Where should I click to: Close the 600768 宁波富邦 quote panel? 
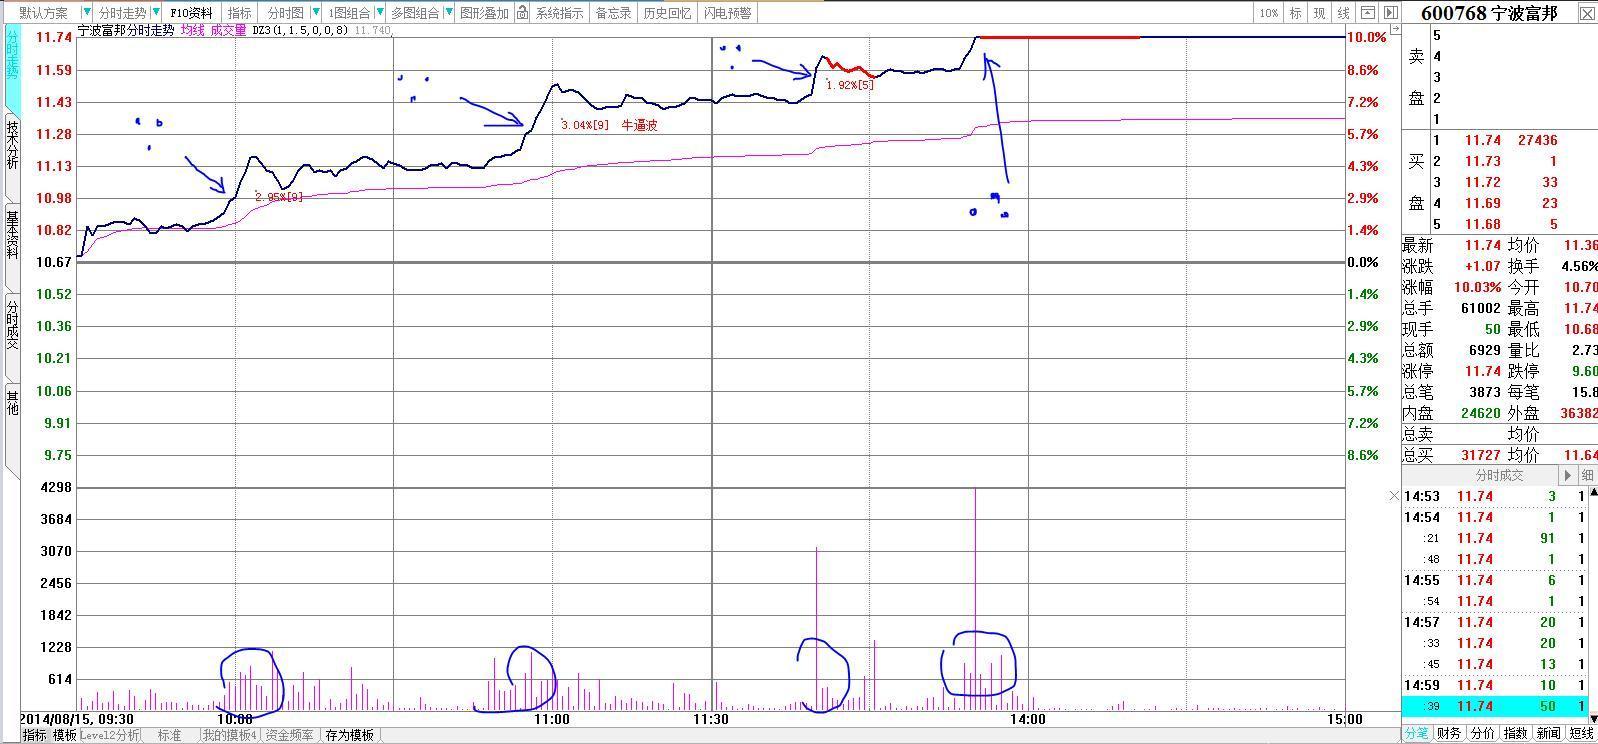tap(1587, 13)
